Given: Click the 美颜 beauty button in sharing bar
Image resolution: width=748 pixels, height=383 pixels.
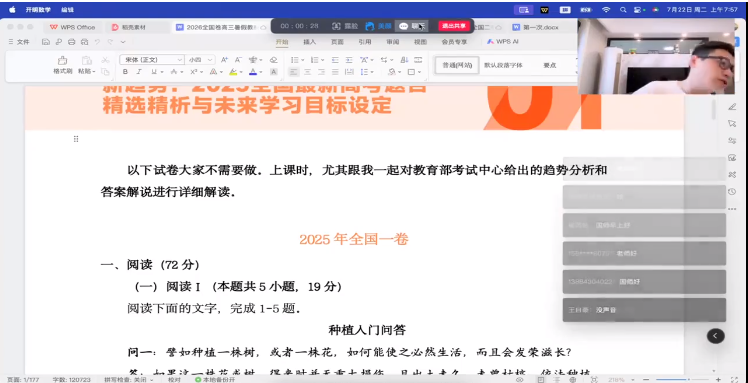Looking at the screenshot, I should 379,26.
